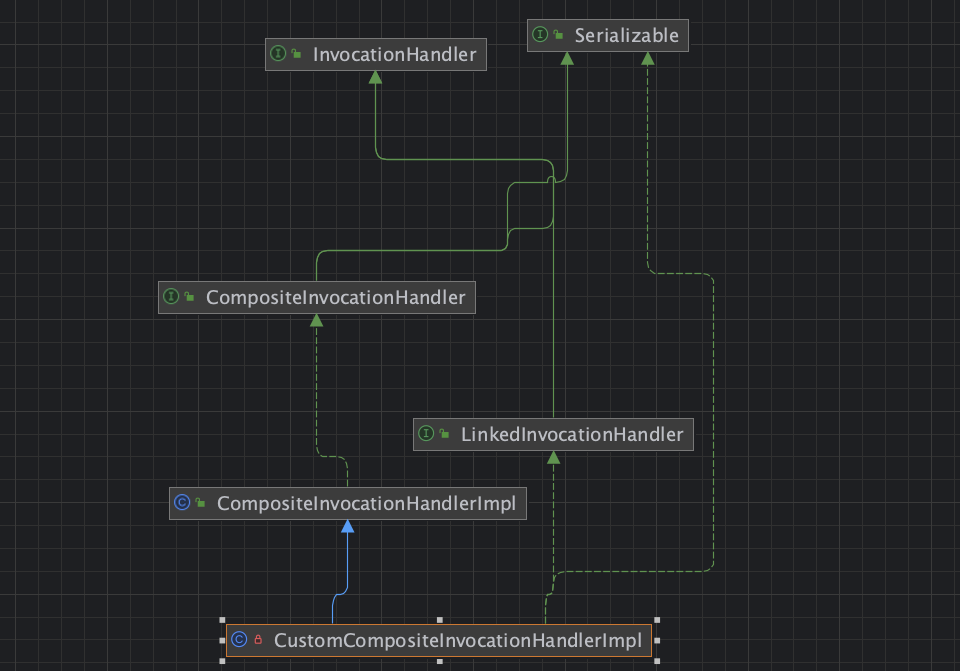The image size is (960, 671).
Task: Select the CompositeInvocationHandlerImpl class label
Action: click(x=366, y=503)
